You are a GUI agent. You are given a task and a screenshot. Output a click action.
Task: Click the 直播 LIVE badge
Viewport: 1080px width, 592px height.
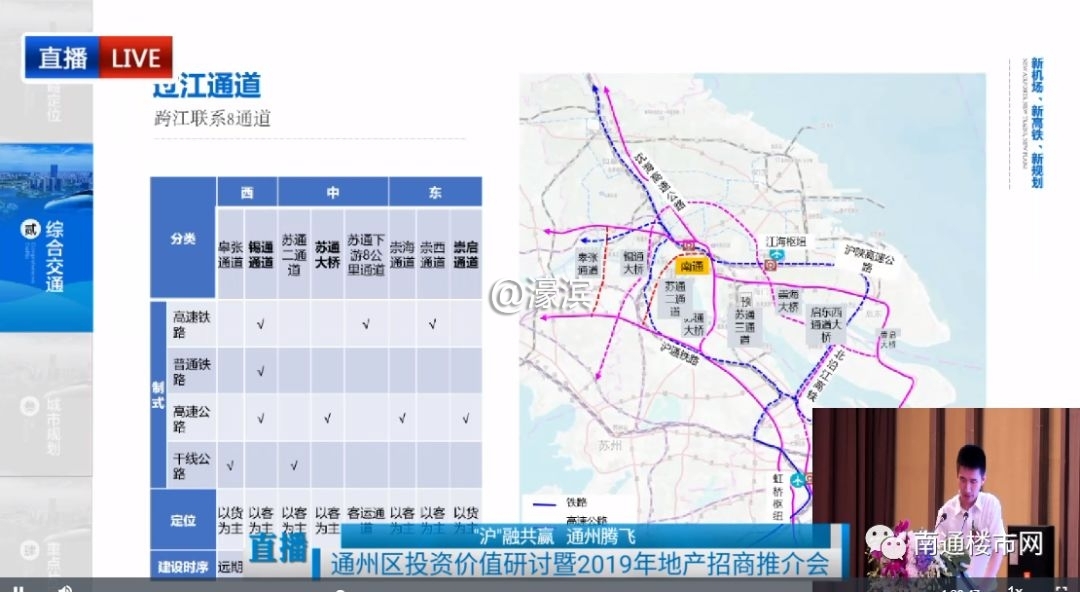coord(98,57)
